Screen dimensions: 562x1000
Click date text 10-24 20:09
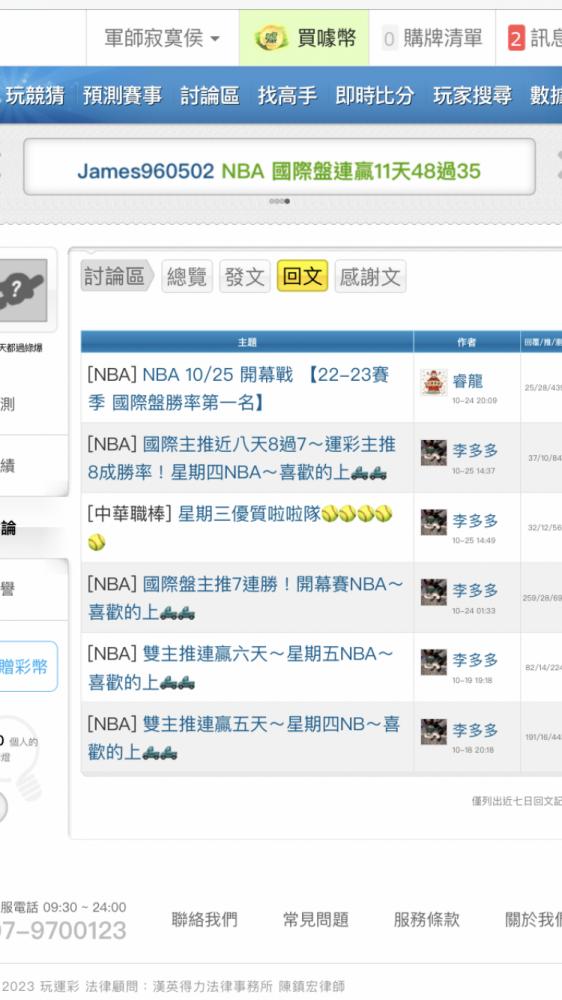click(x=475, y=401)
